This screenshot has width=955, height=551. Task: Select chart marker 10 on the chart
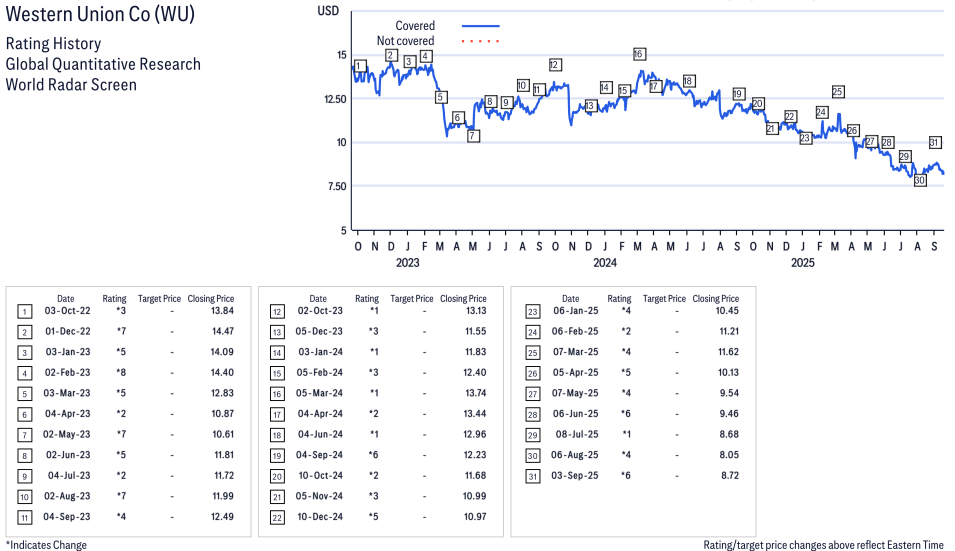coord(523,85)
